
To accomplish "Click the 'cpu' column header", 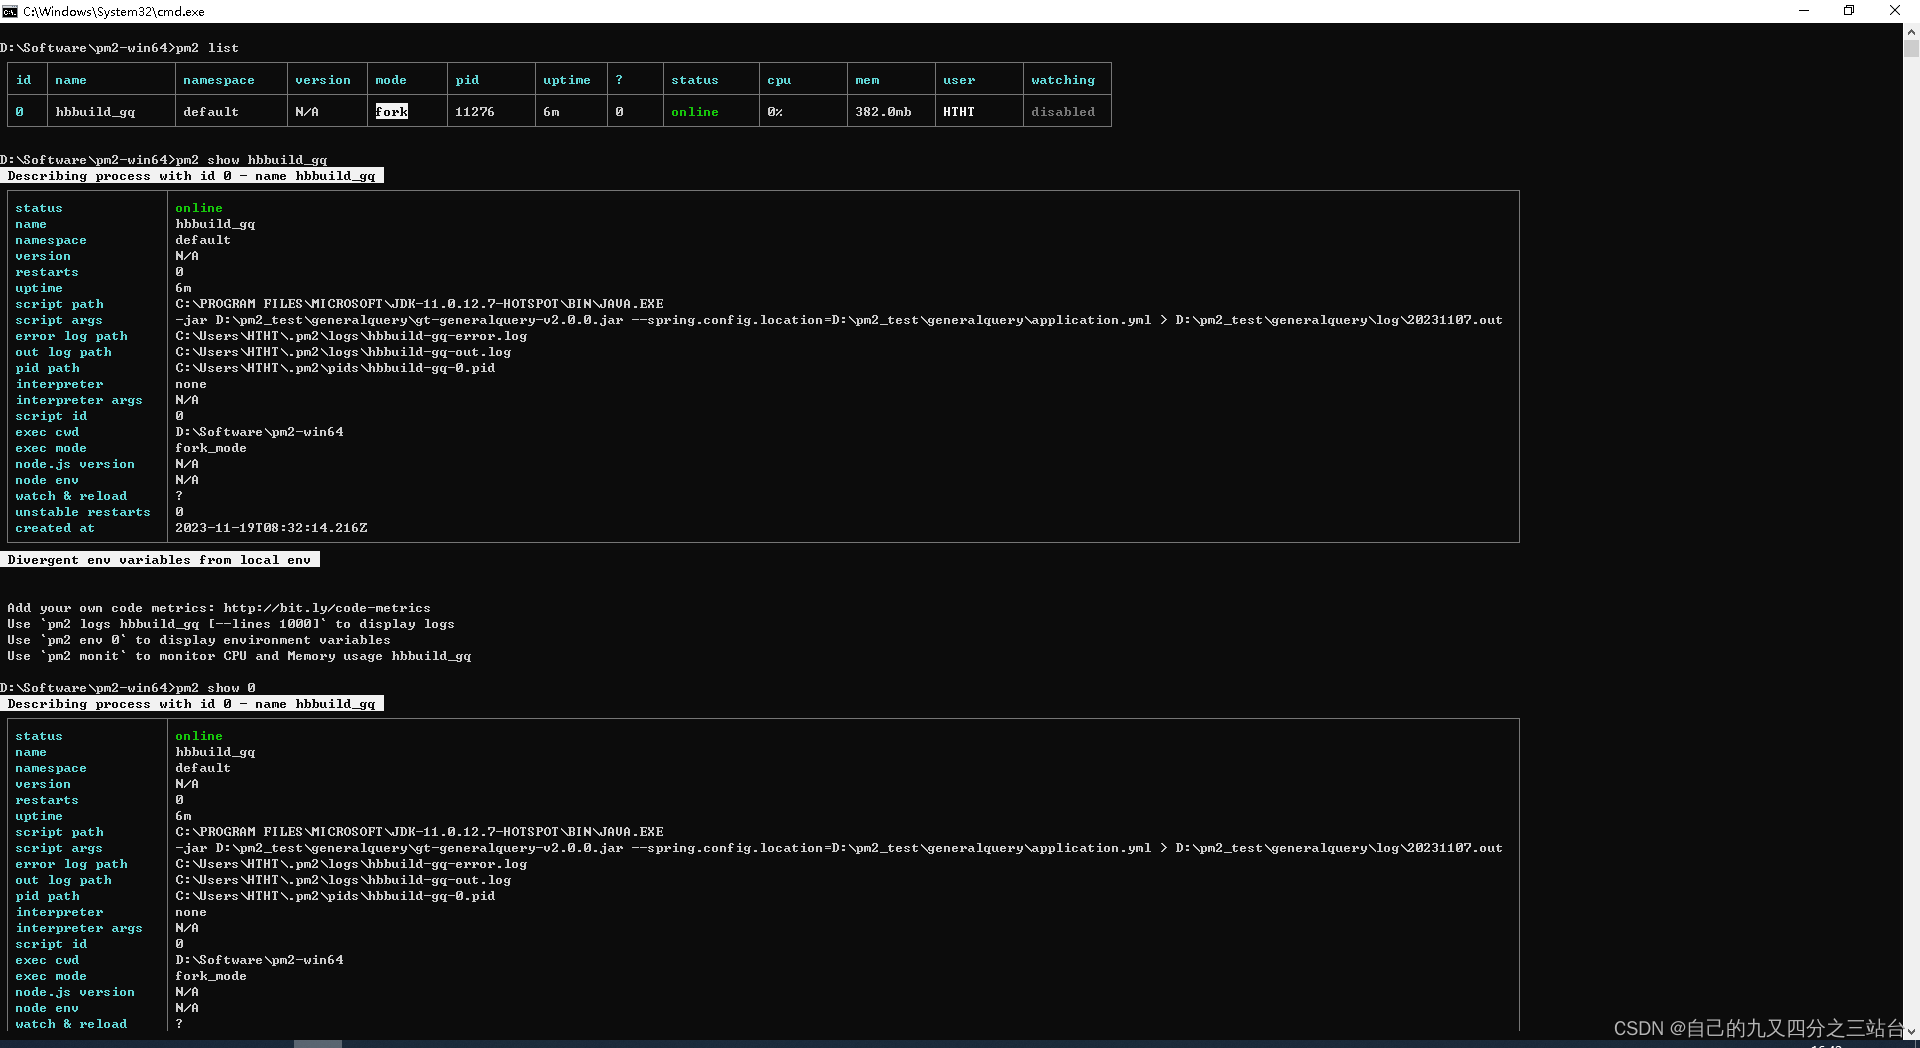I will (779, 80).
